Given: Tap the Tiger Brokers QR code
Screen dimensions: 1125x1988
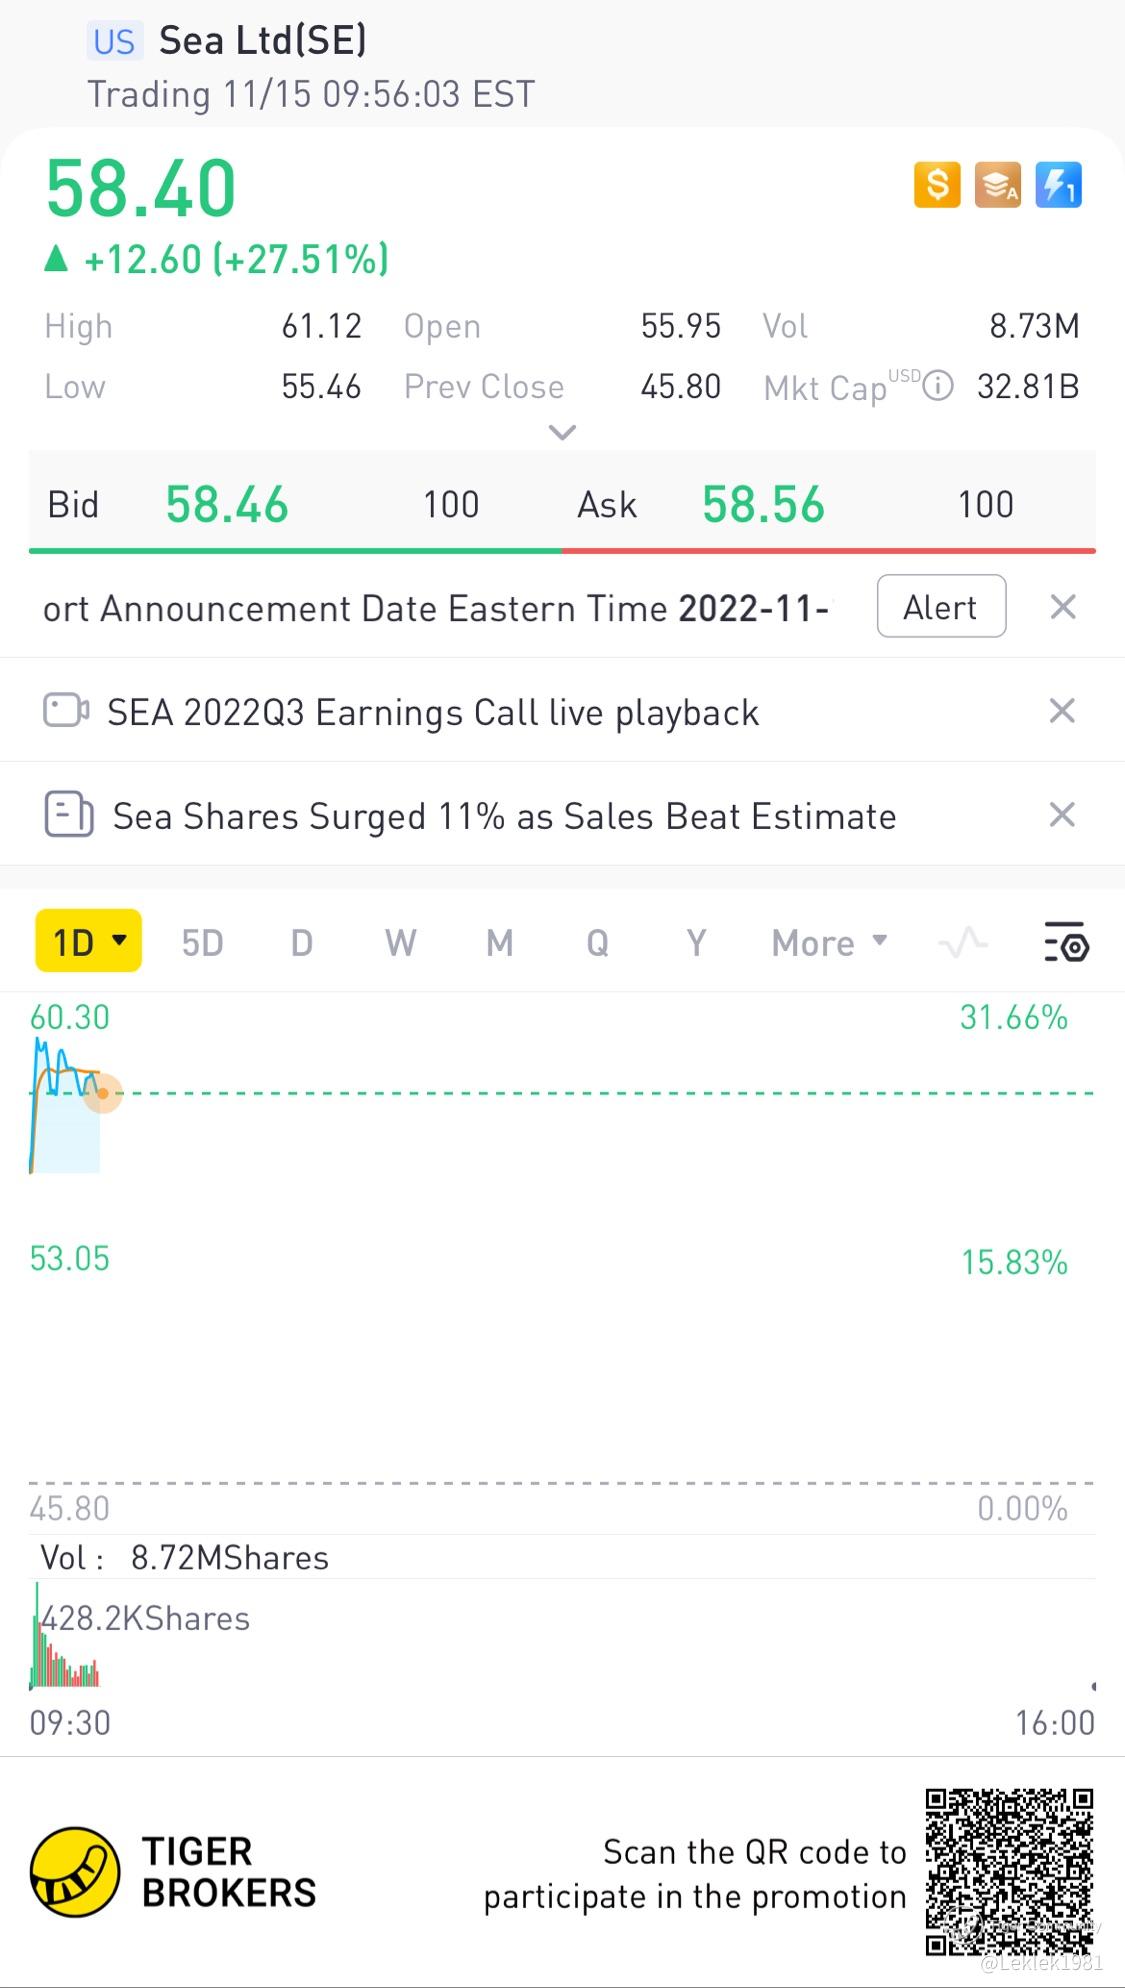Looking at the screenshot, I should click(x=1008, y=1870).
